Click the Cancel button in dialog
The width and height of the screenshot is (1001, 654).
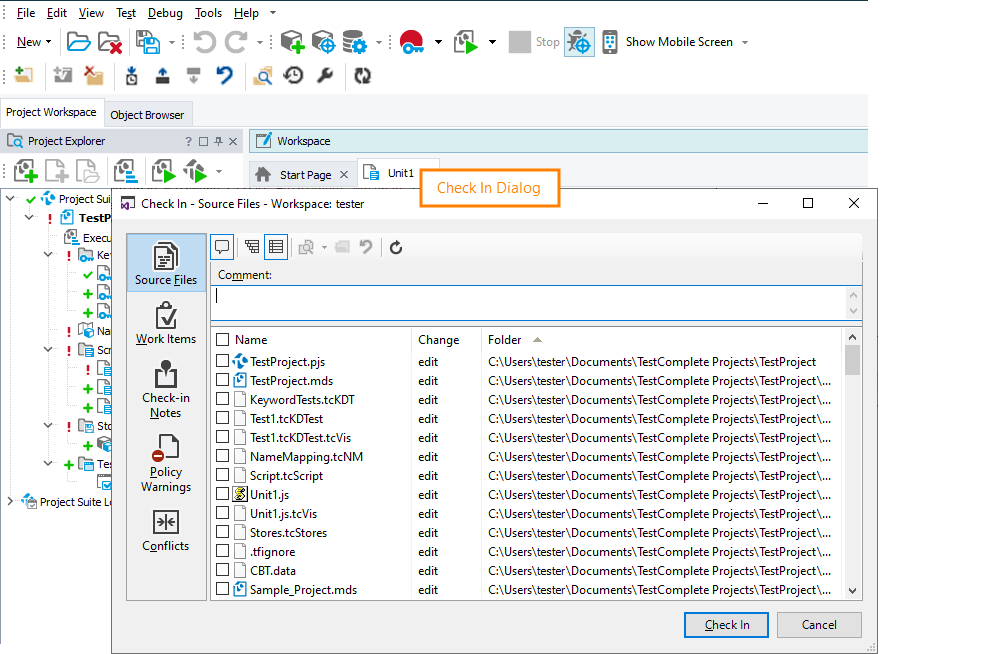point(819,625)
